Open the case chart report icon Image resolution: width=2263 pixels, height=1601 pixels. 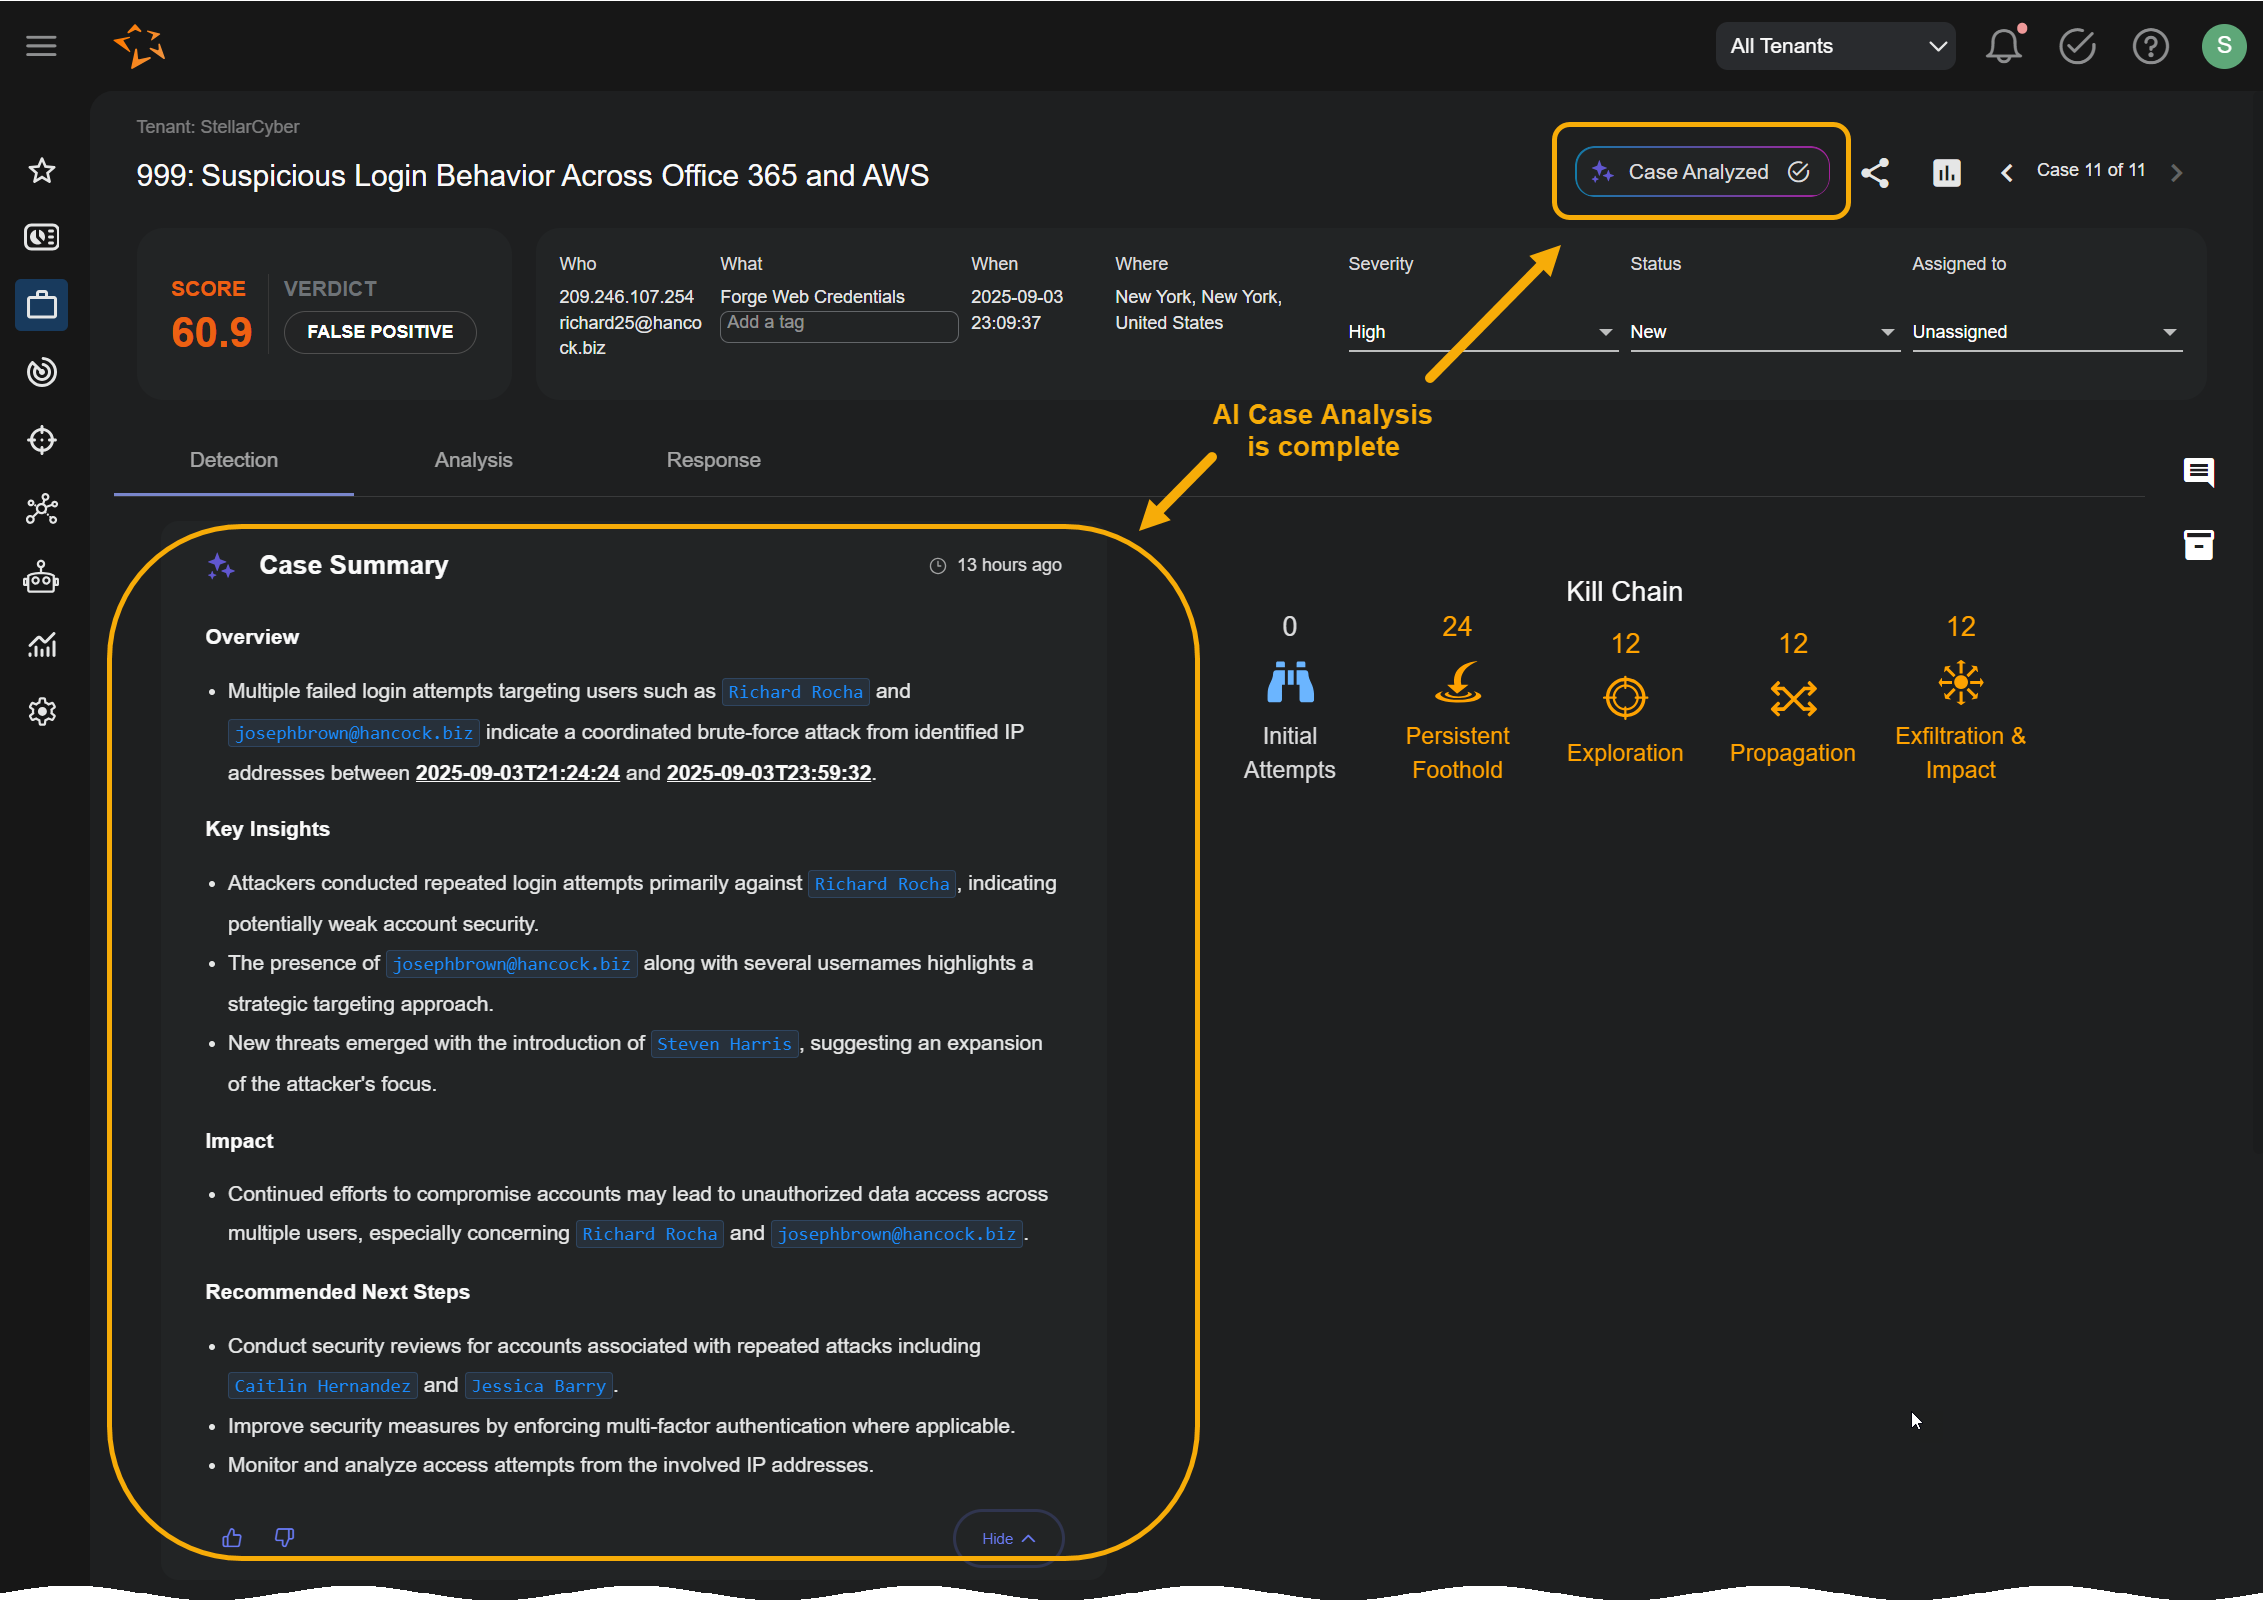click(x=1946, y=172)
